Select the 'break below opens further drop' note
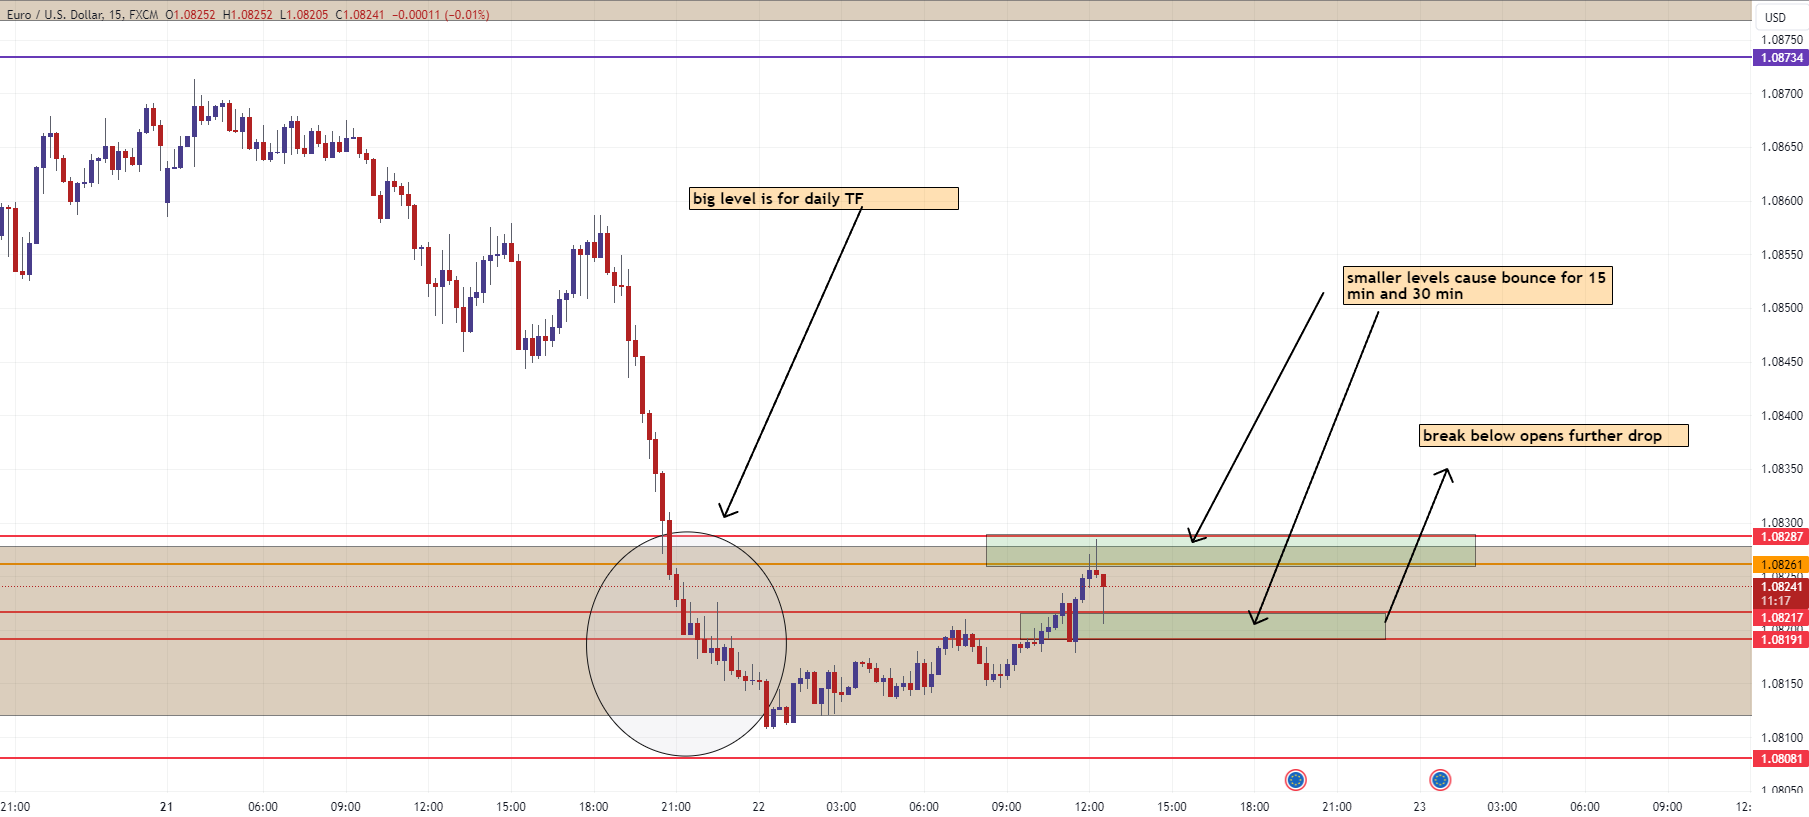 tap(1552, 436)
